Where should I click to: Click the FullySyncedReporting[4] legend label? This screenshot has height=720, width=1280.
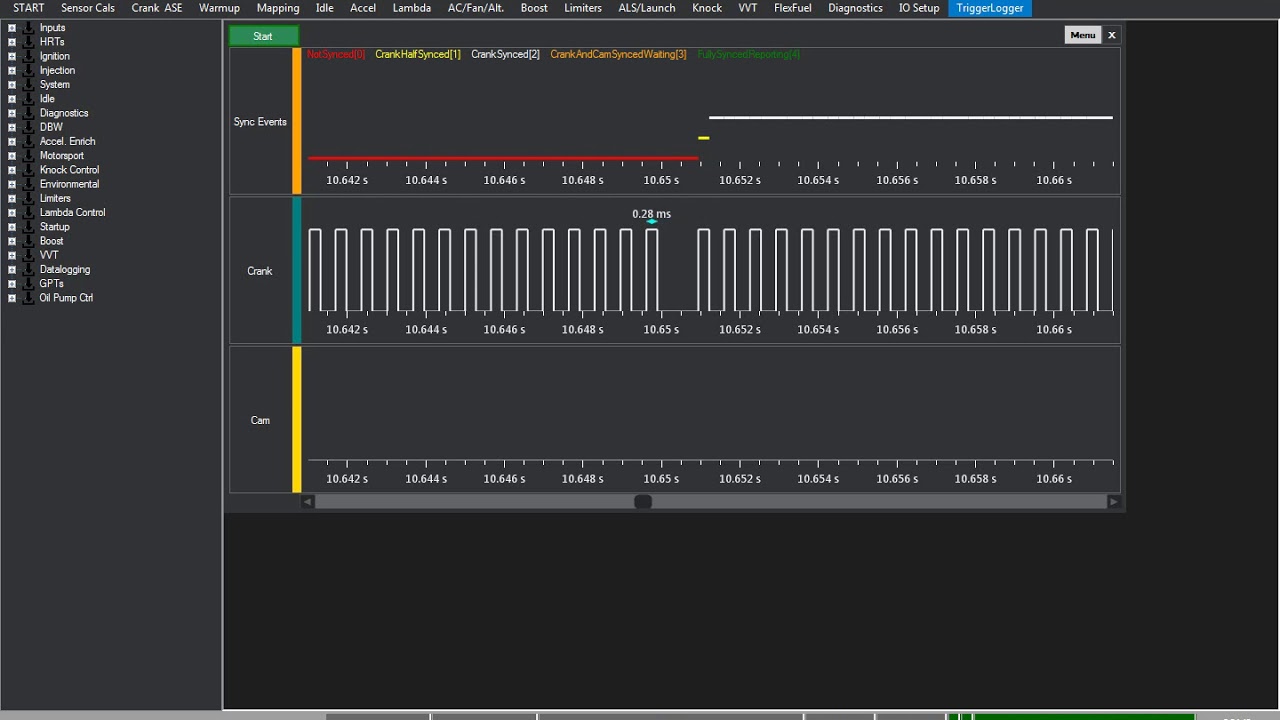tap(749, 54)
